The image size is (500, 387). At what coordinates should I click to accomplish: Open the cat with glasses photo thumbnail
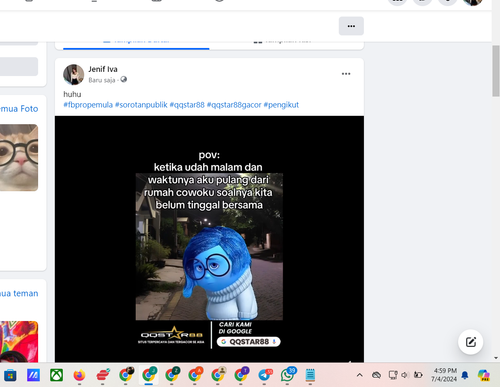coord(19,158)
